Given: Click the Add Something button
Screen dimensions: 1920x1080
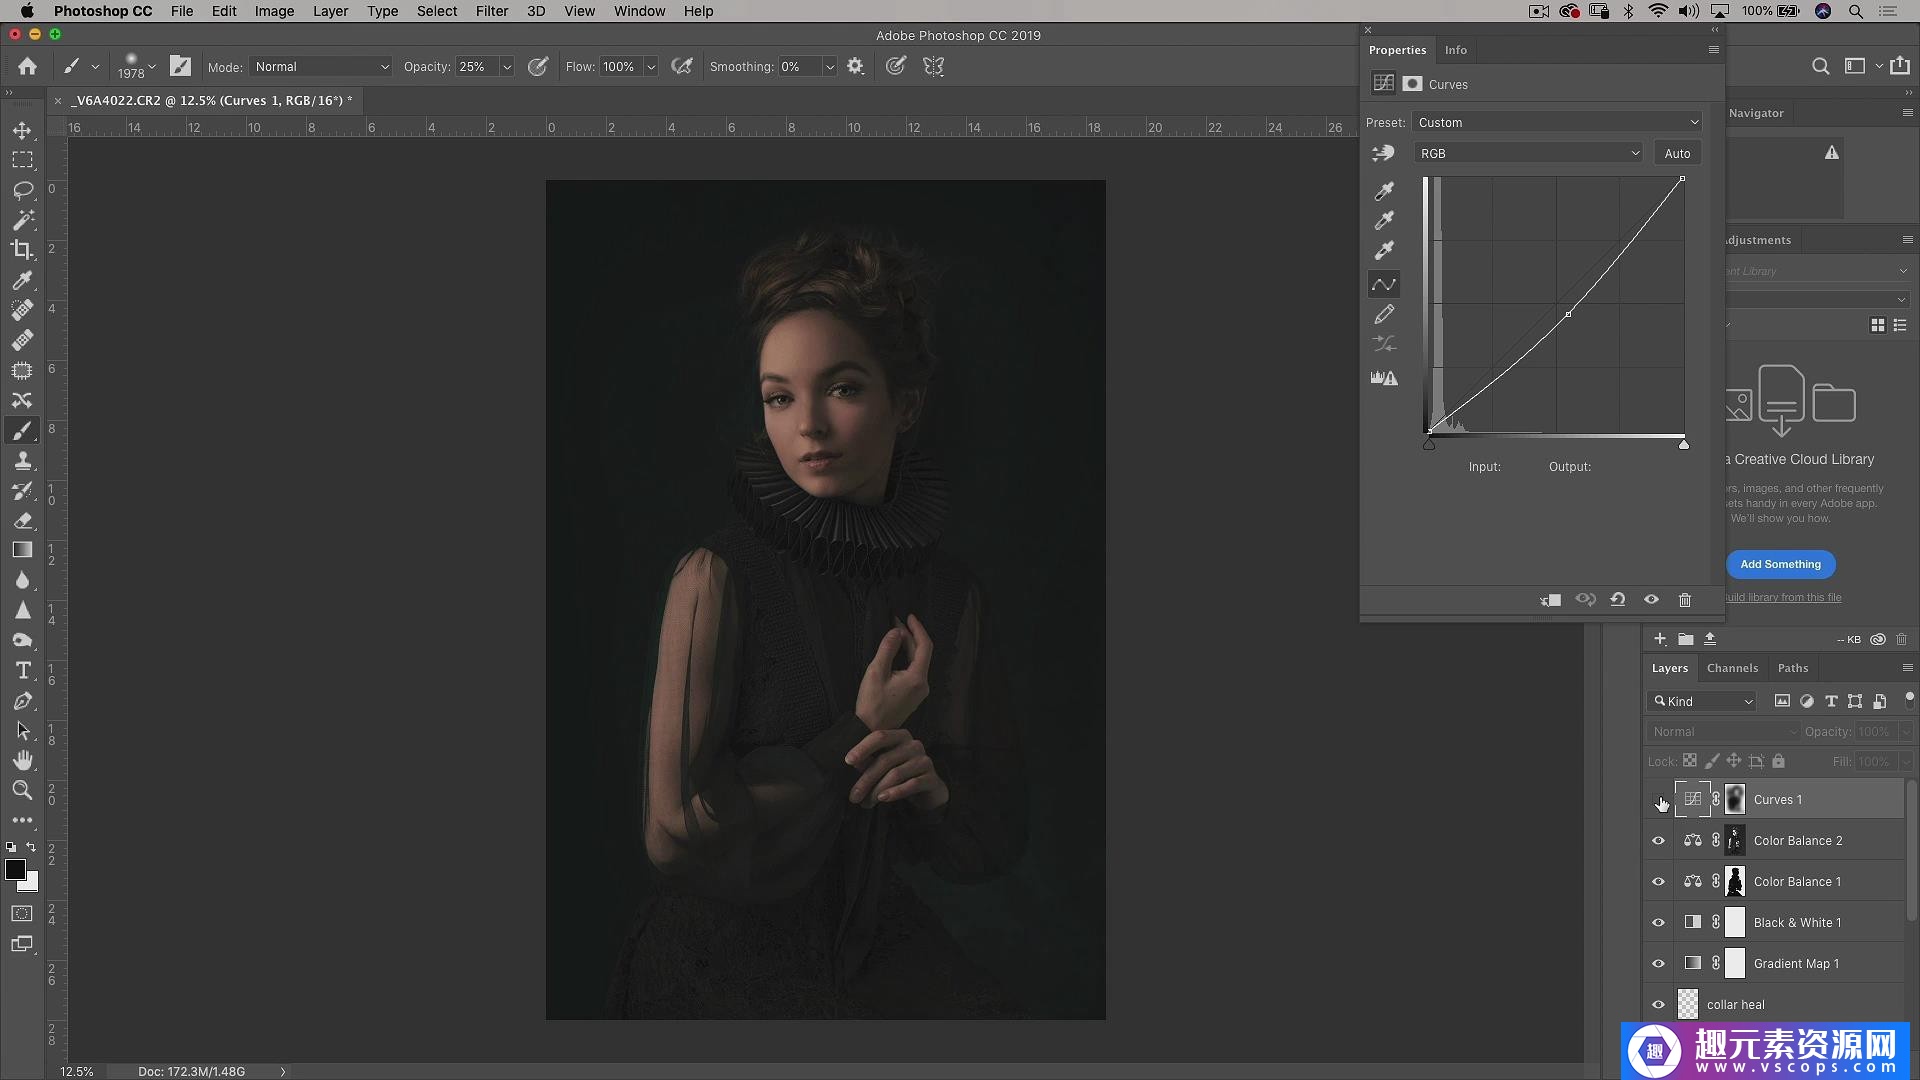Looking at the screenshot, I should (1780, 564).
